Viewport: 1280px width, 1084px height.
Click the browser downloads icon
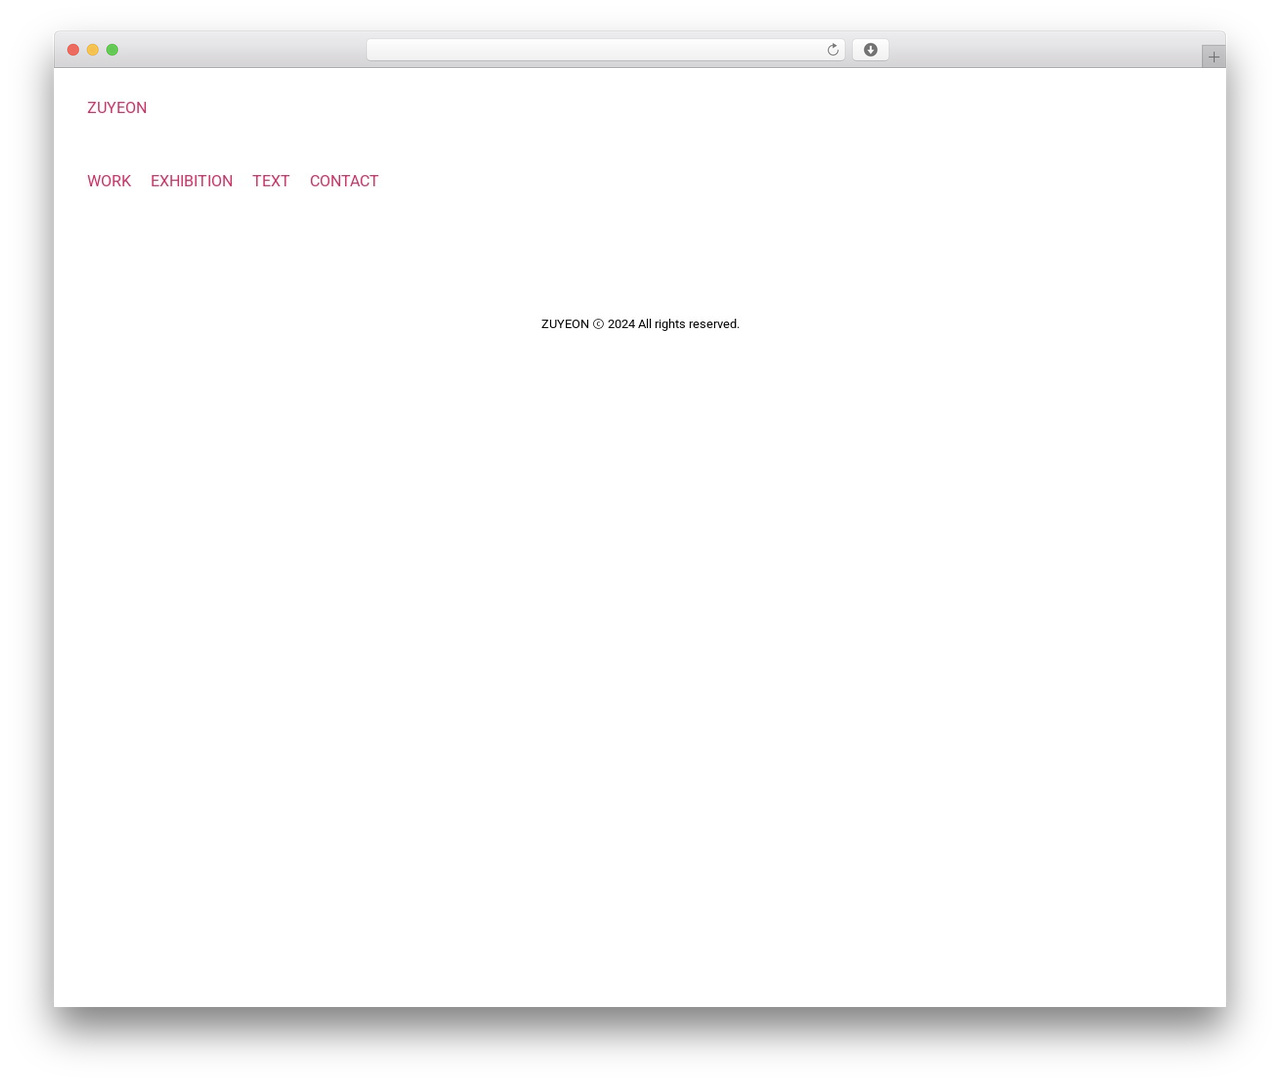pyautogui.click(x=870, y=50)
